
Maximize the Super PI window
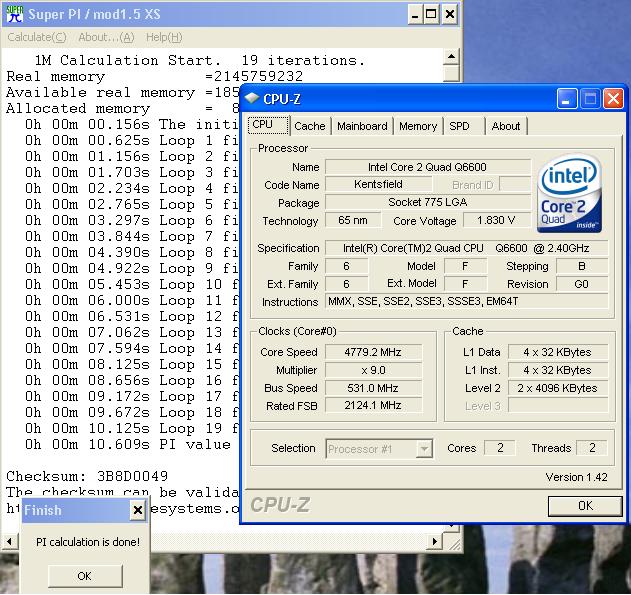431,15
